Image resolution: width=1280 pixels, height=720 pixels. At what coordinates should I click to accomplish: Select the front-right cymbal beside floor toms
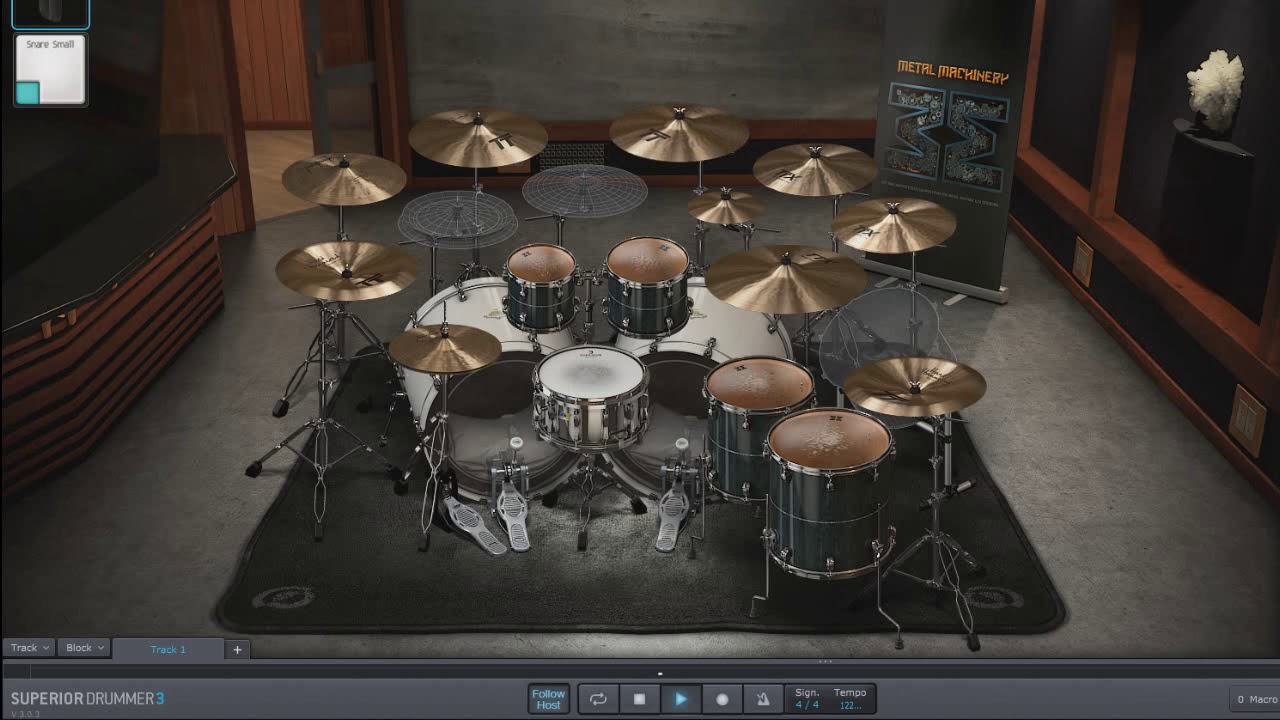click(x=914, y=386)
